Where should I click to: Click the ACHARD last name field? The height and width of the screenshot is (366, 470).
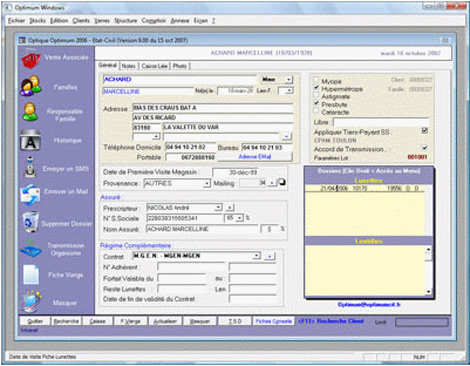(x=180, y=80)
